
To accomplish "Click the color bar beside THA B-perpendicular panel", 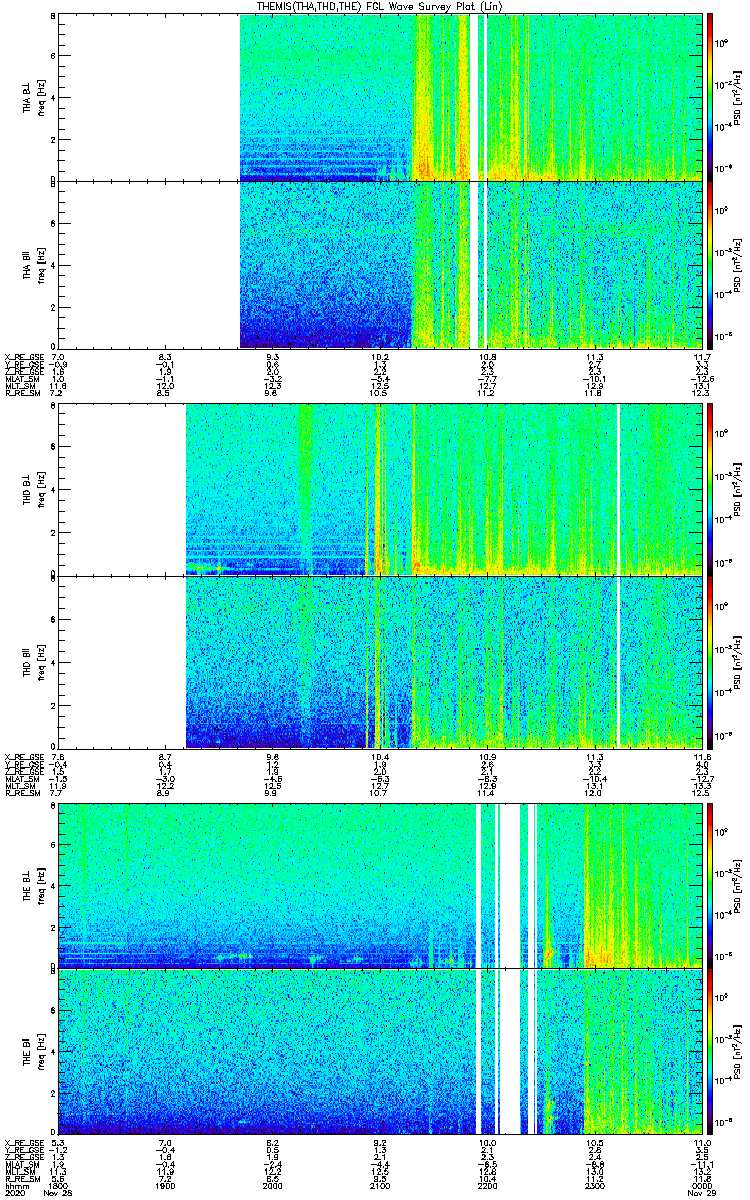I will [x=709, y=96].
